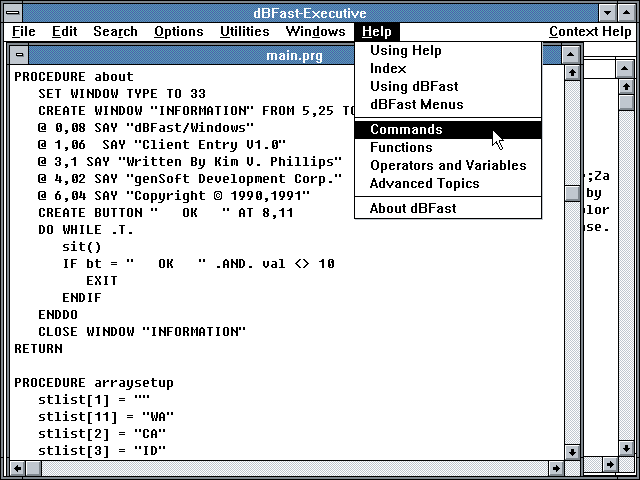Maximize the main.prg window
This screenshot has width=640, height=480.
pos(571,55)
